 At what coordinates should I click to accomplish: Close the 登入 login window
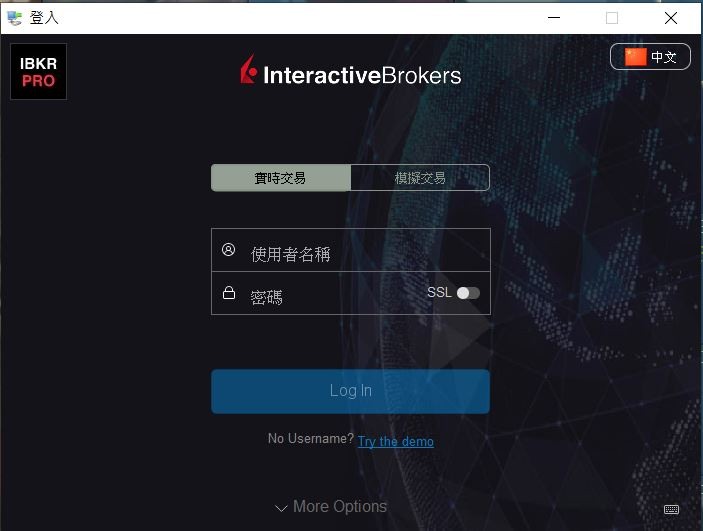coord(671,18)
